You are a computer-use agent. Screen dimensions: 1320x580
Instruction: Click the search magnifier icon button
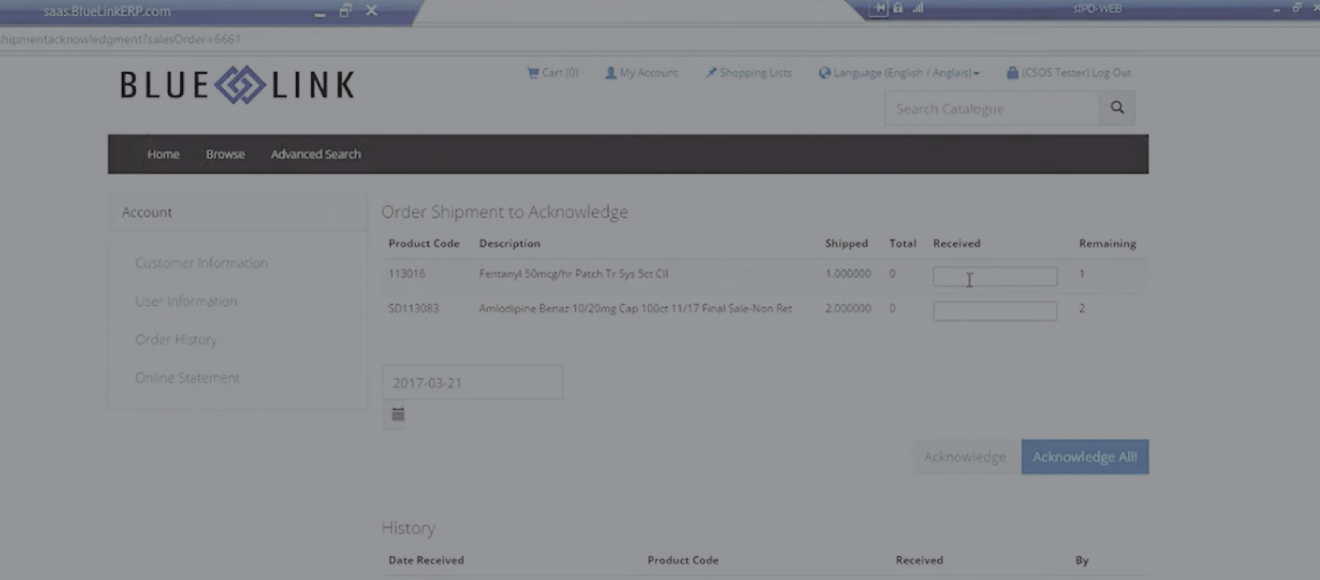1117,108
